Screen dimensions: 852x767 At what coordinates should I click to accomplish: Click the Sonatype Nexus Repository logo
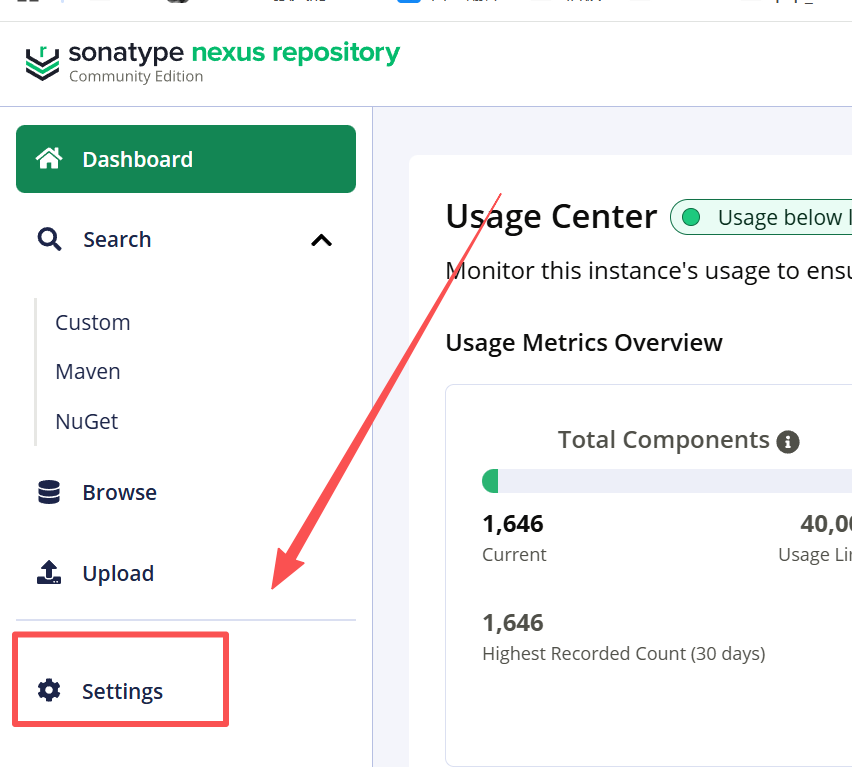point(212,62)
